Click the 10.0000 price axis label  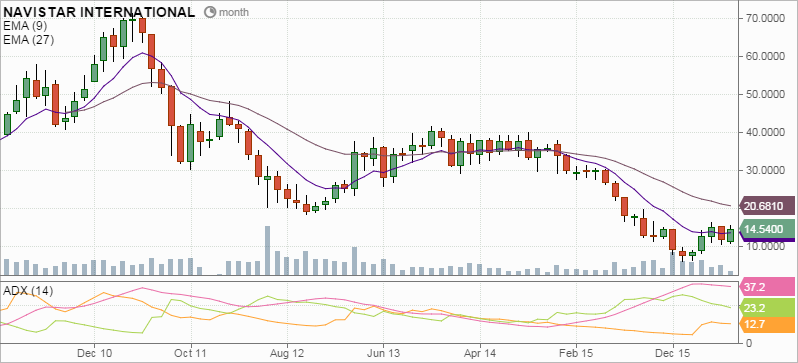pyautogui.click(x=764, y=246)
